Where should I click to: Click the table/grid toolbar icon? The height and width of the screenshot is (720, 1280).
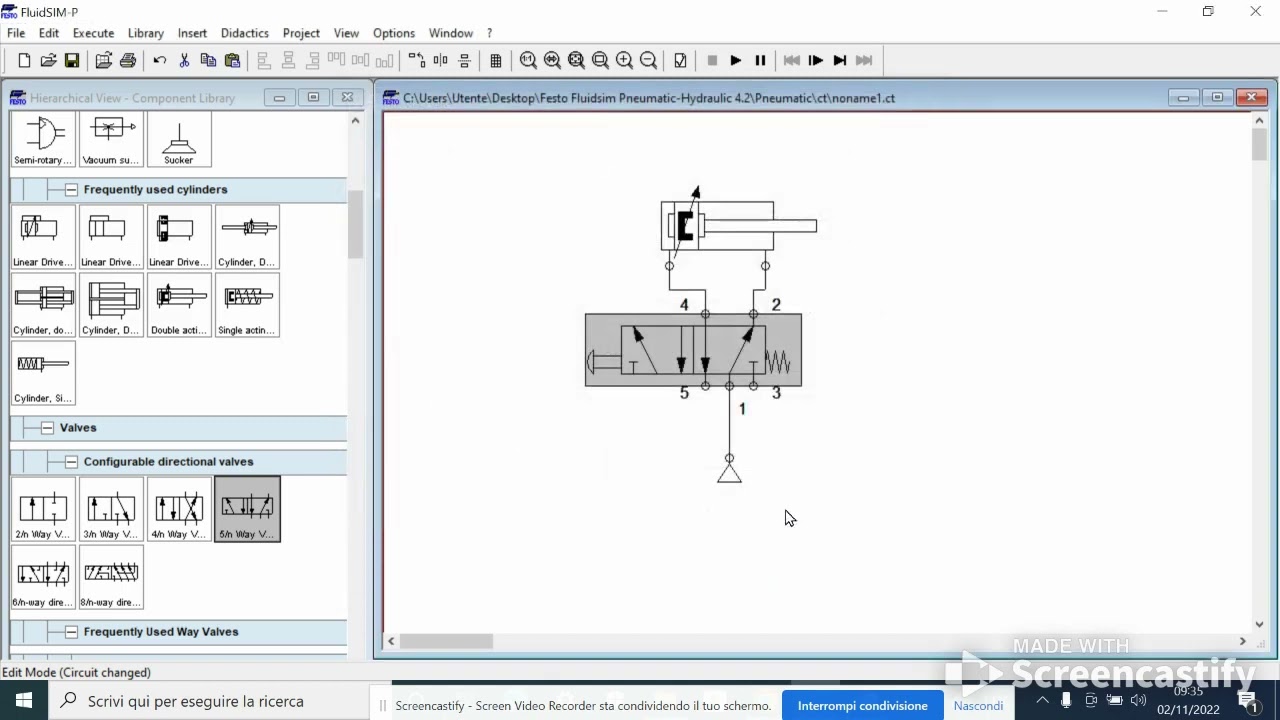pyautogui.click(x=496, y=61)
